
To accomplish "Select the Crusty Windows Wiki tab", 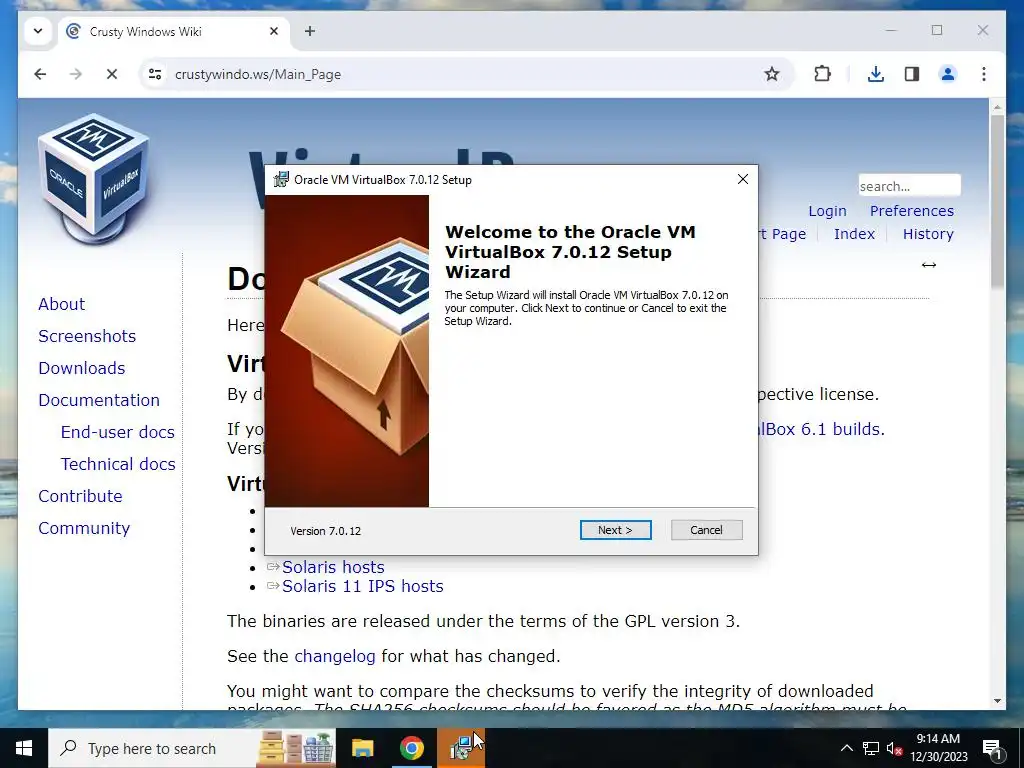I will pos(174,31).
